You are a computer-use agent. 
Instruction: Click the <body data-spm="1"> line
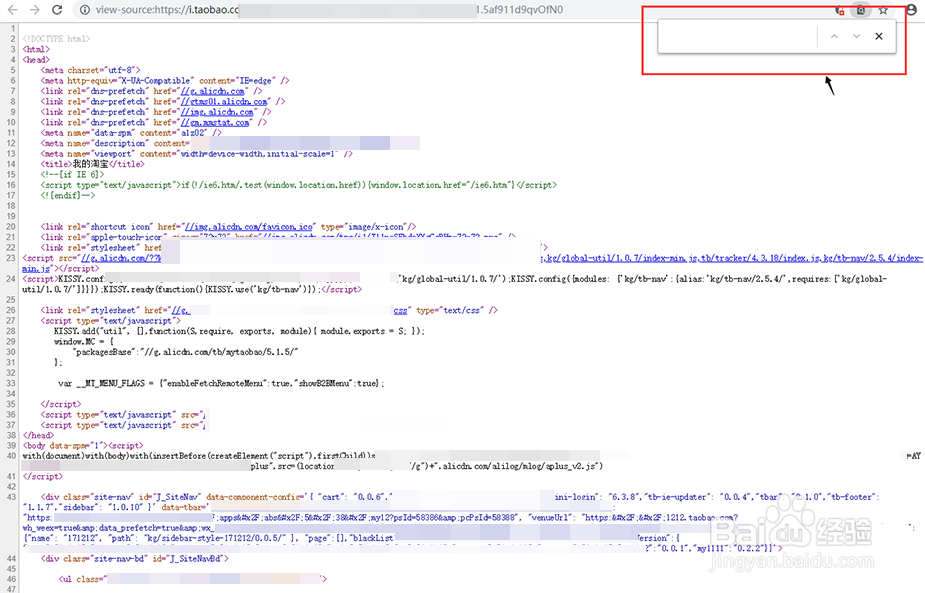tap(83, 446)
